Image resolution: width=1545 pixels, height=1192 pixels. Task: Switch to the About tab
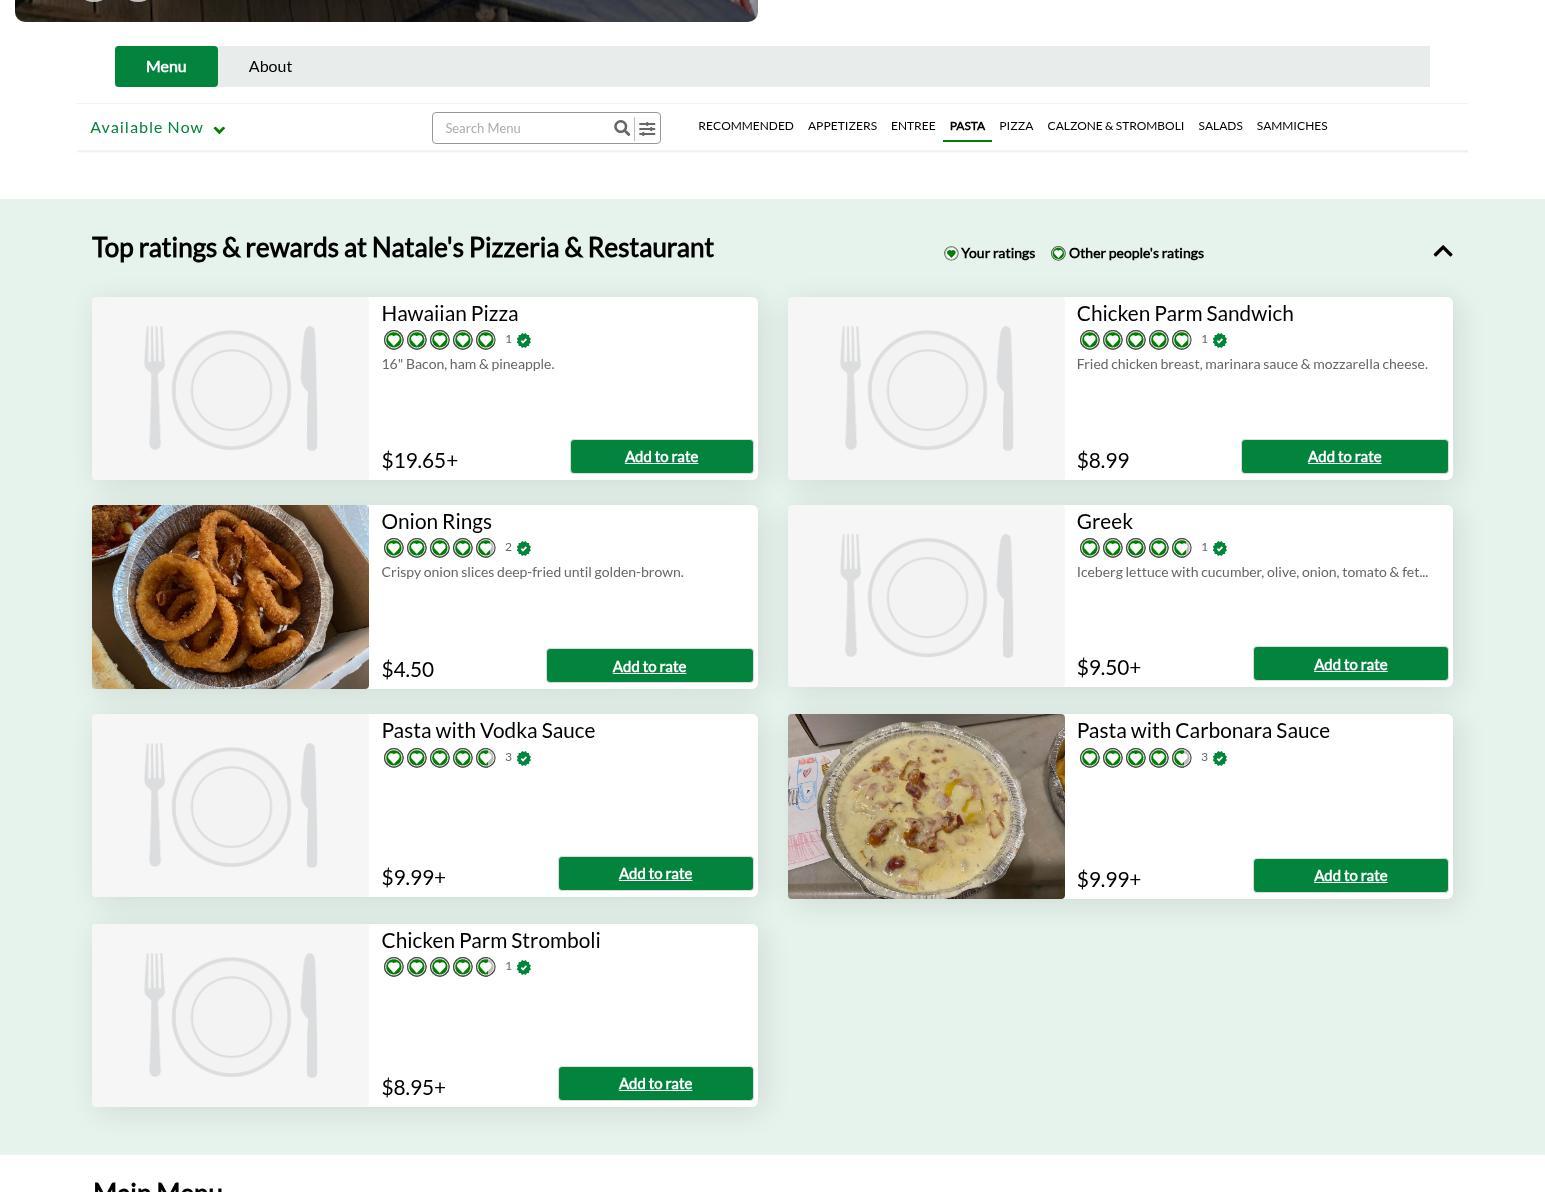pos(270,66)
